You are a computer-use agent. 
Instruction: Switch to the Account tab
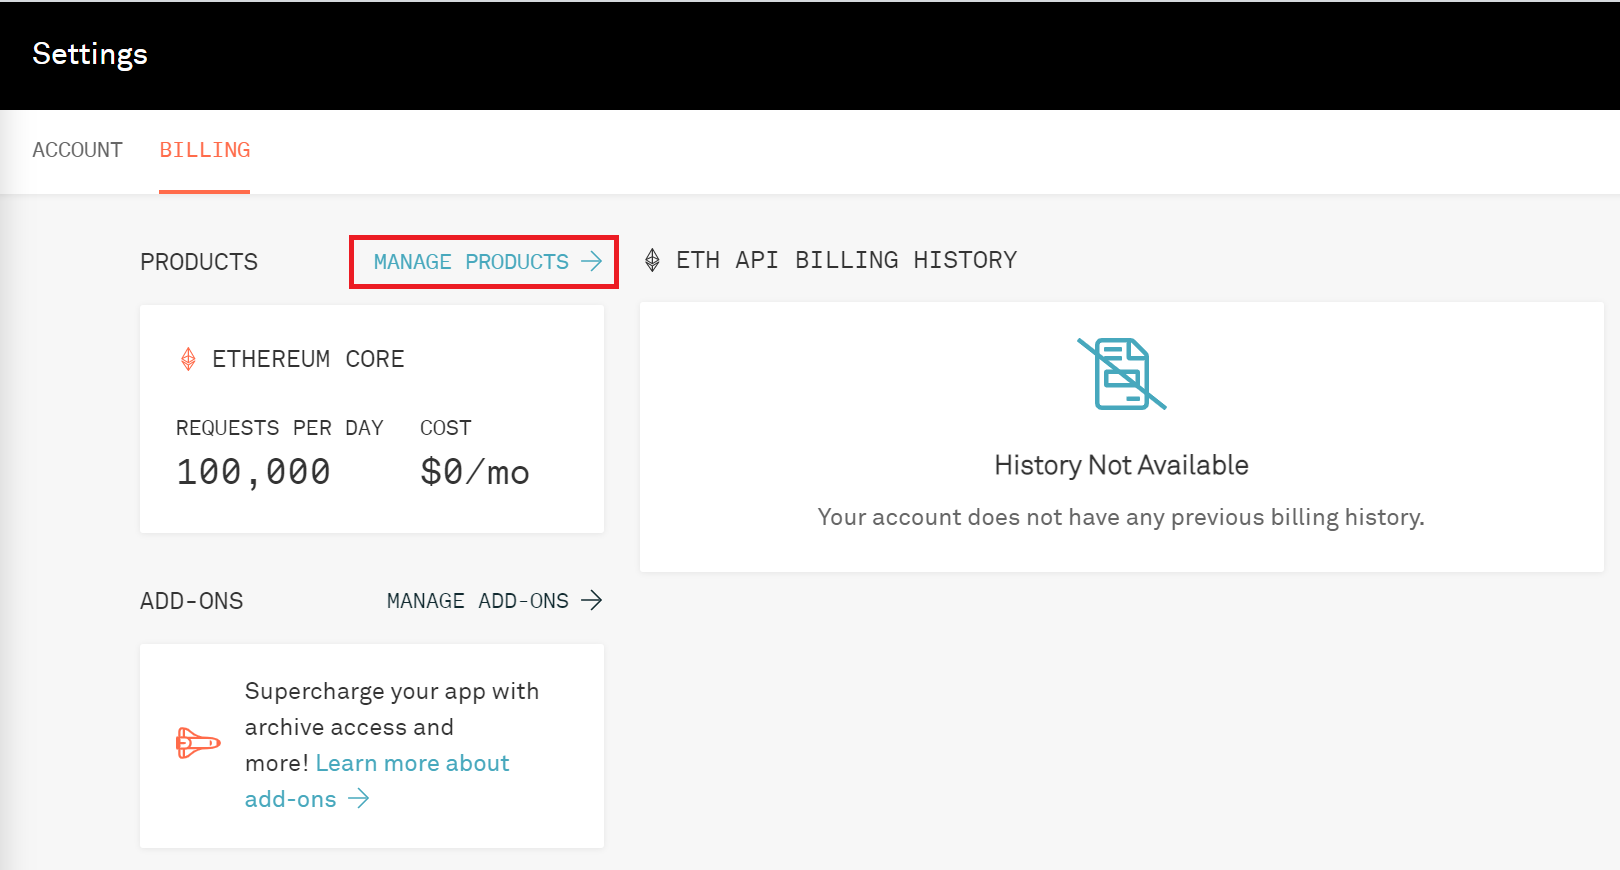77,150
